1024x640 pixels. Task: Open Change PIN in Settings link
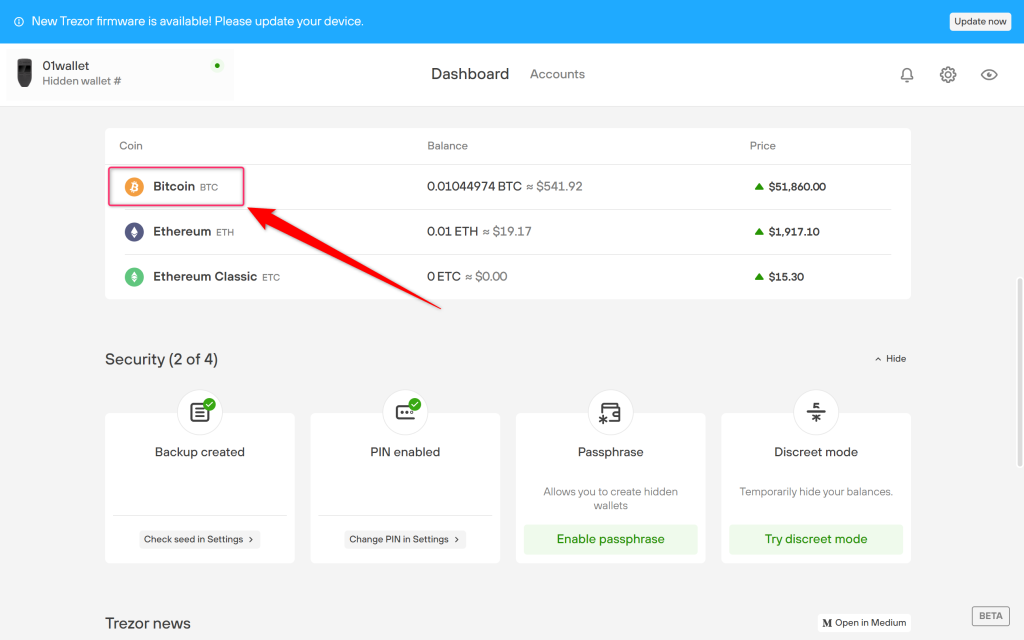pos(404,539)
